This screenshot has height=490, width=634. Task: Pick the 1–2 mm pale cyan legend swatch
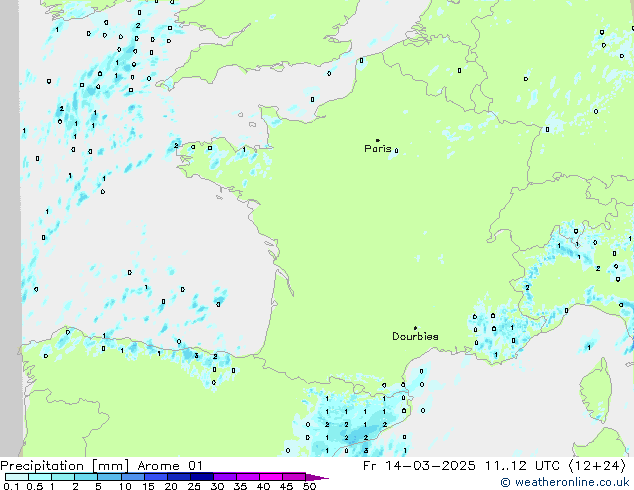63,477
